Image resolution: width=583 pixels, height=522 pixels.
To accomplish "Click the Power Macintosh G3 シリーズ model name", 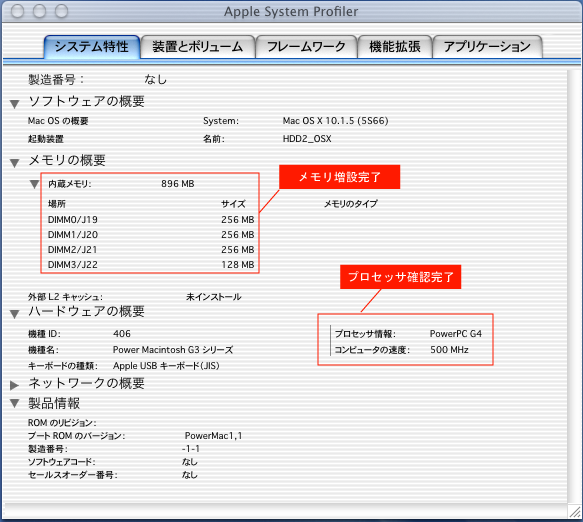I will click(173, 350).
